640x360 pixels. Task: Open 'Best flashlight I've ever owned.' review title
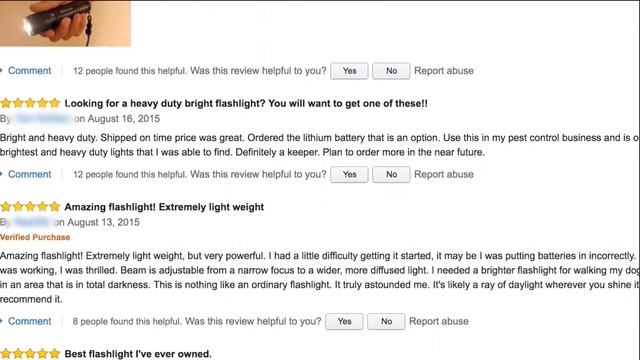[138, 354]
